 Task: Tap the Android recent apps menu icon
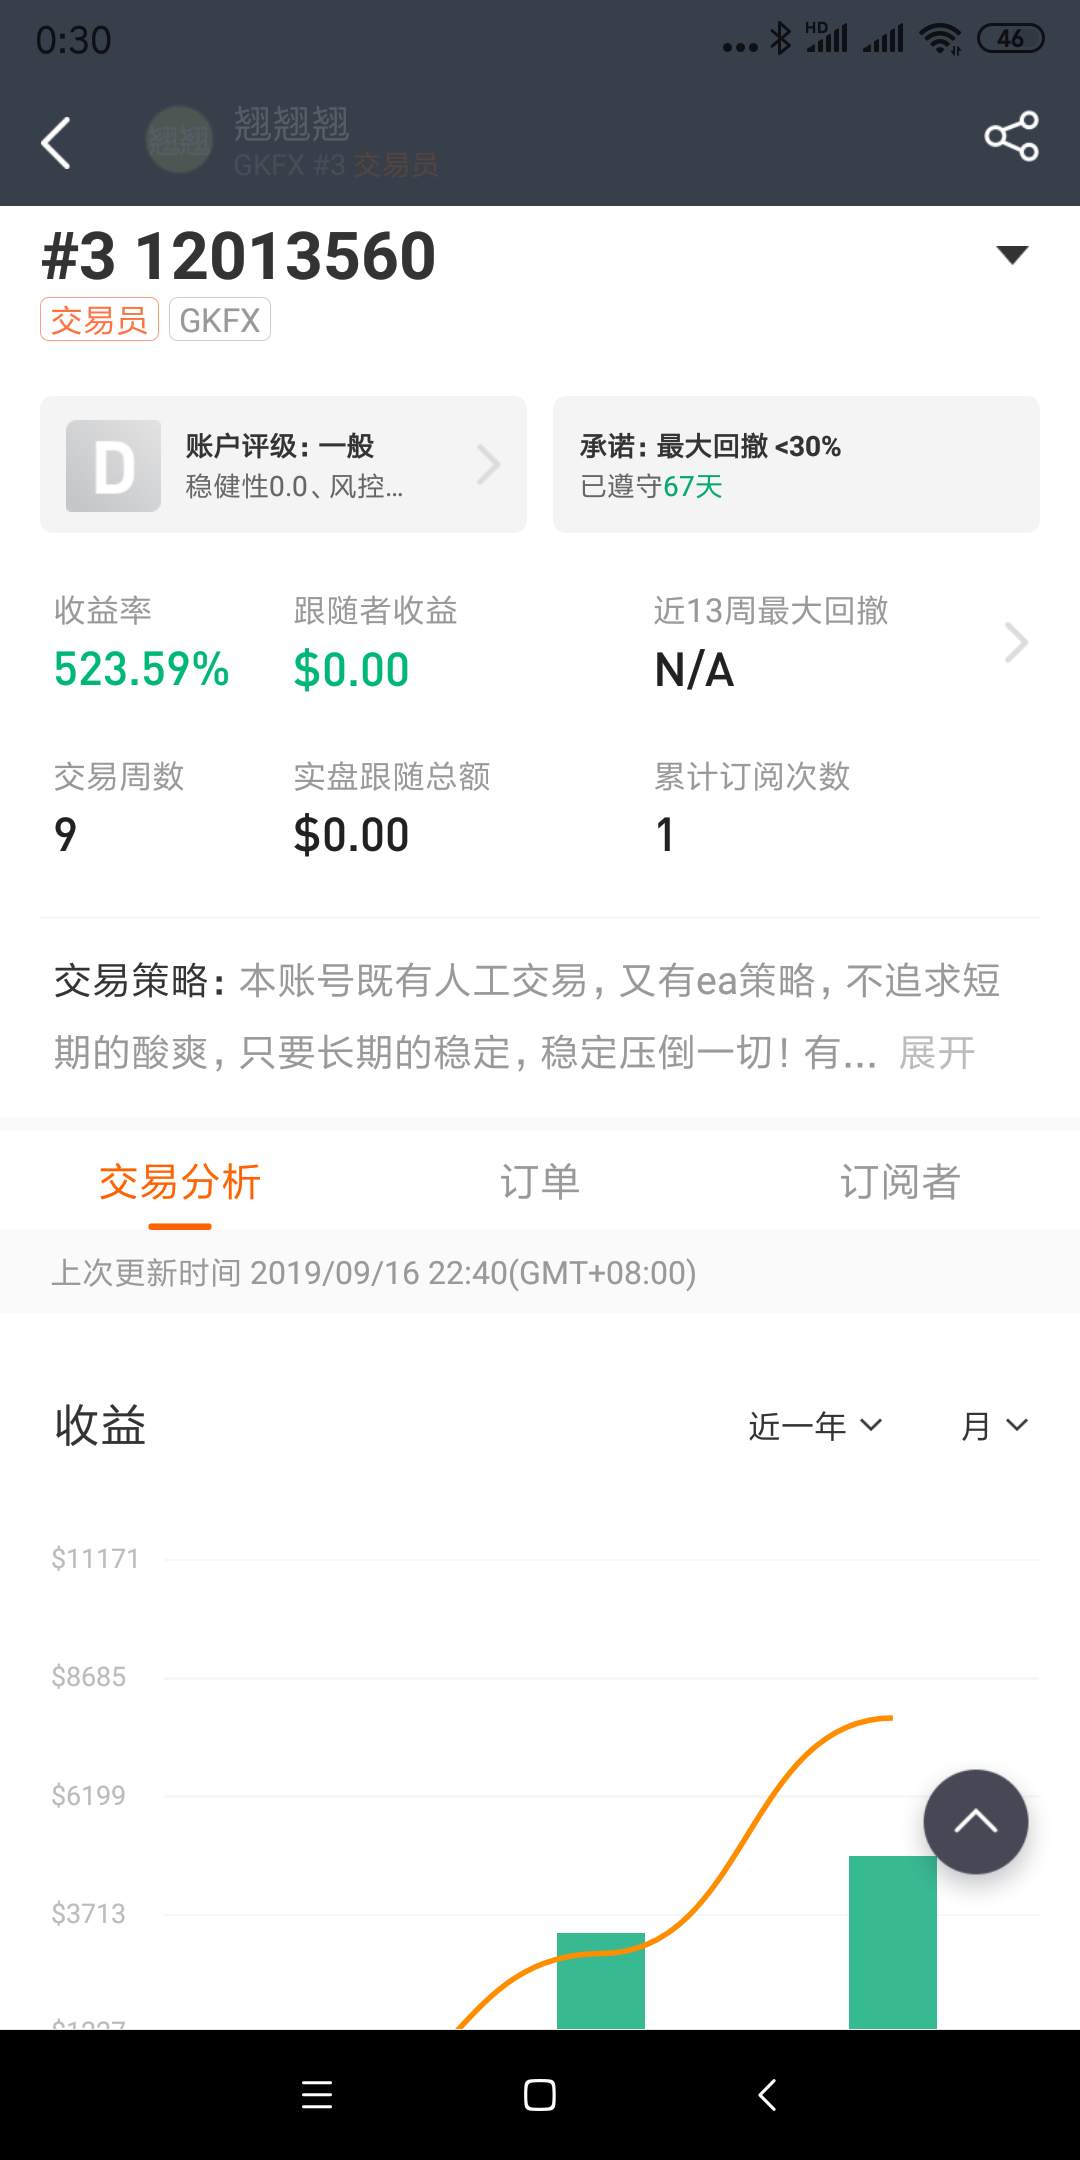(317, 2095)
